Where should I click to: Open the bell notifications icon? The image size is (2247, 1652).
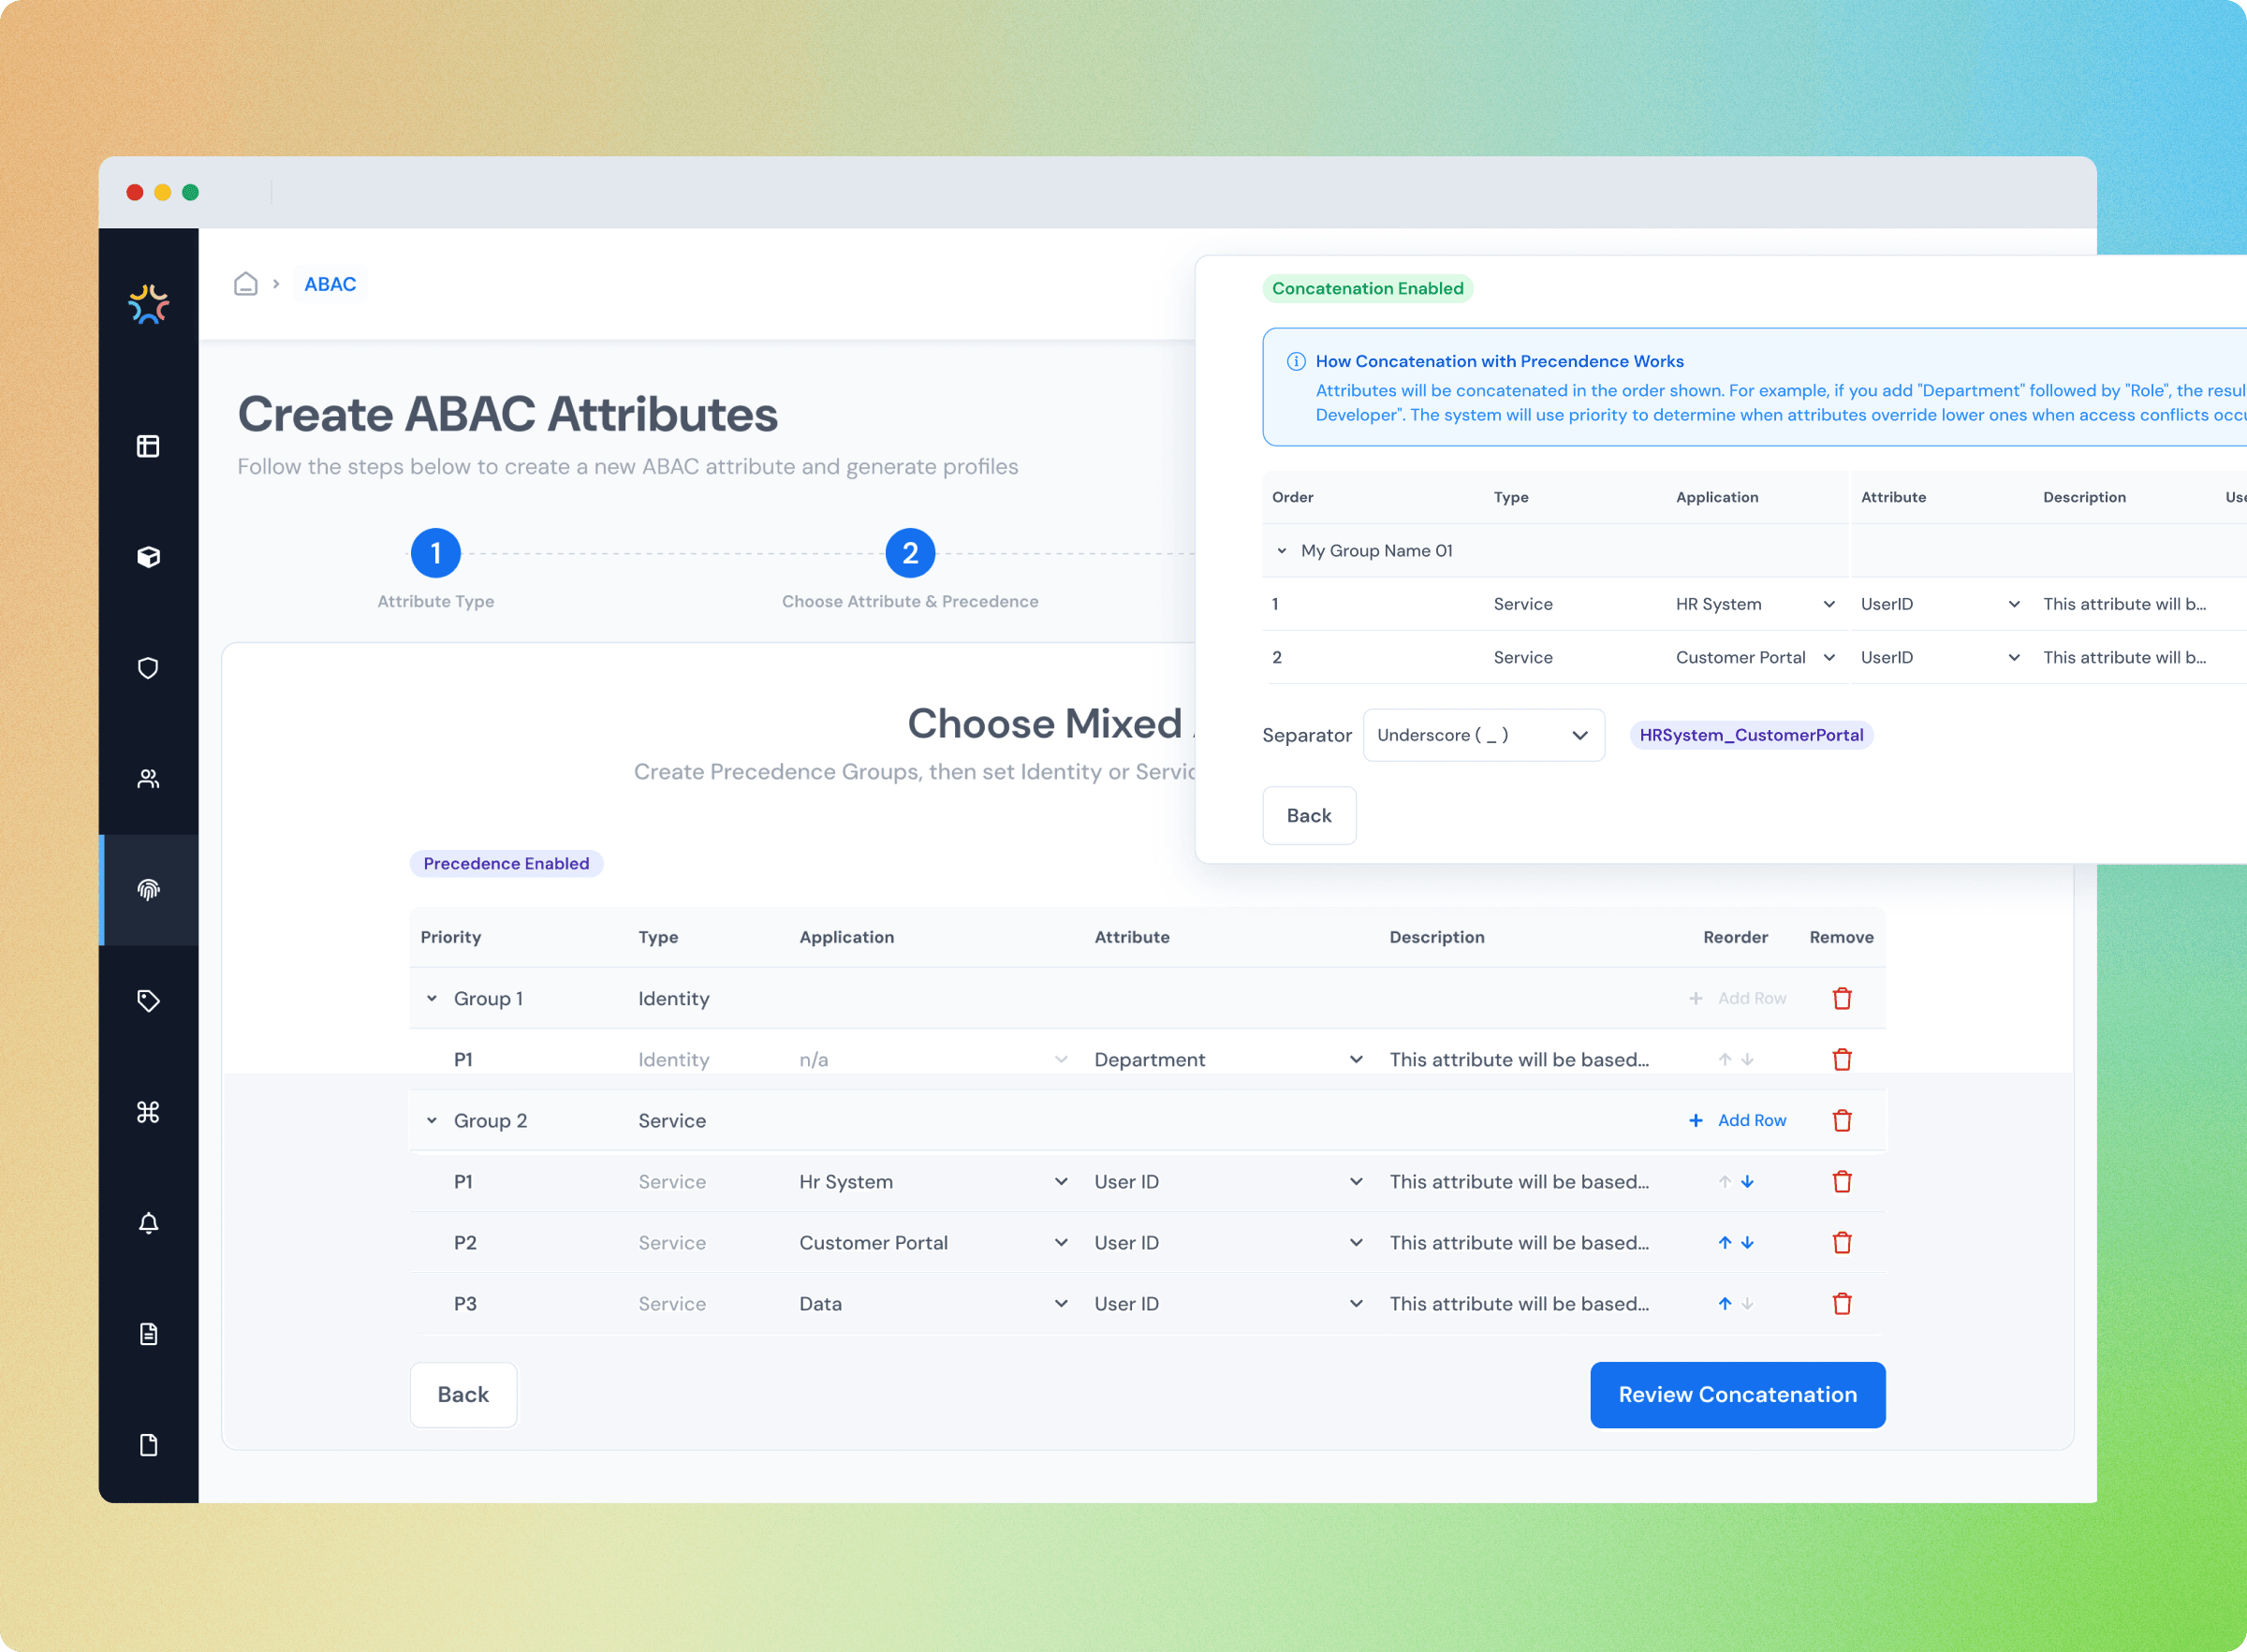[x=148, y=1223]
